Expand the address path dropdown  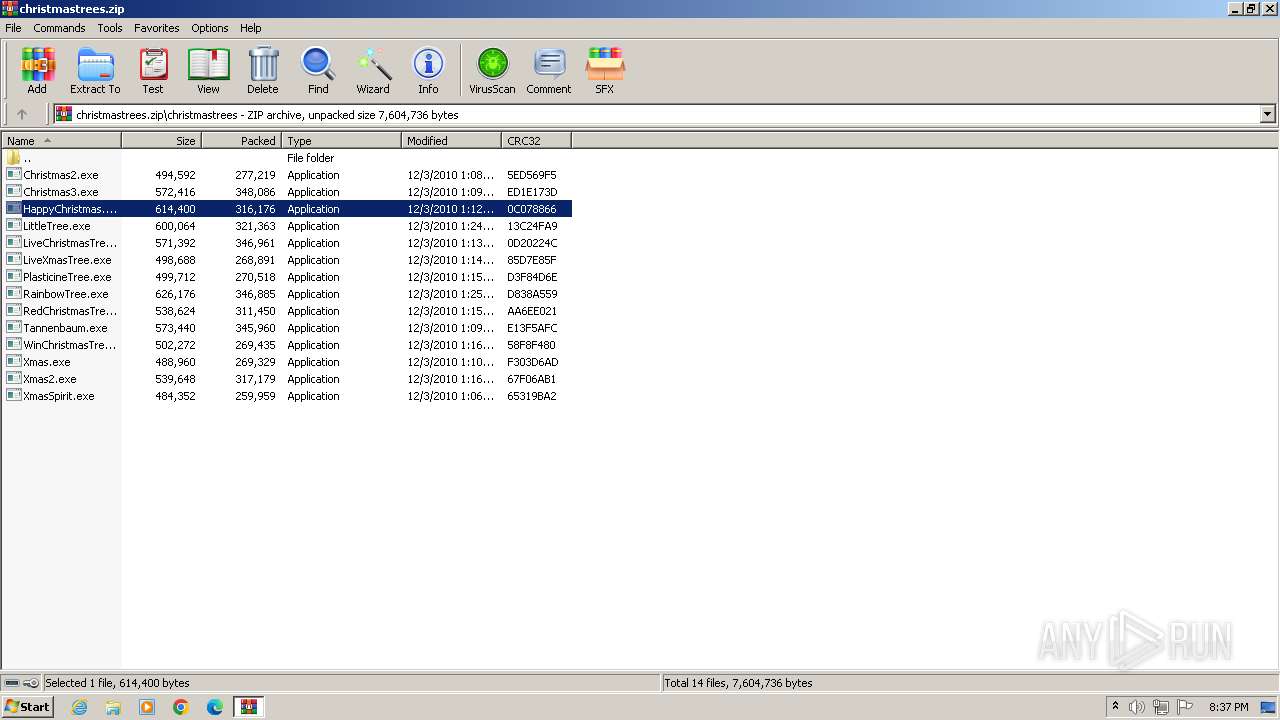point(1267,114)
